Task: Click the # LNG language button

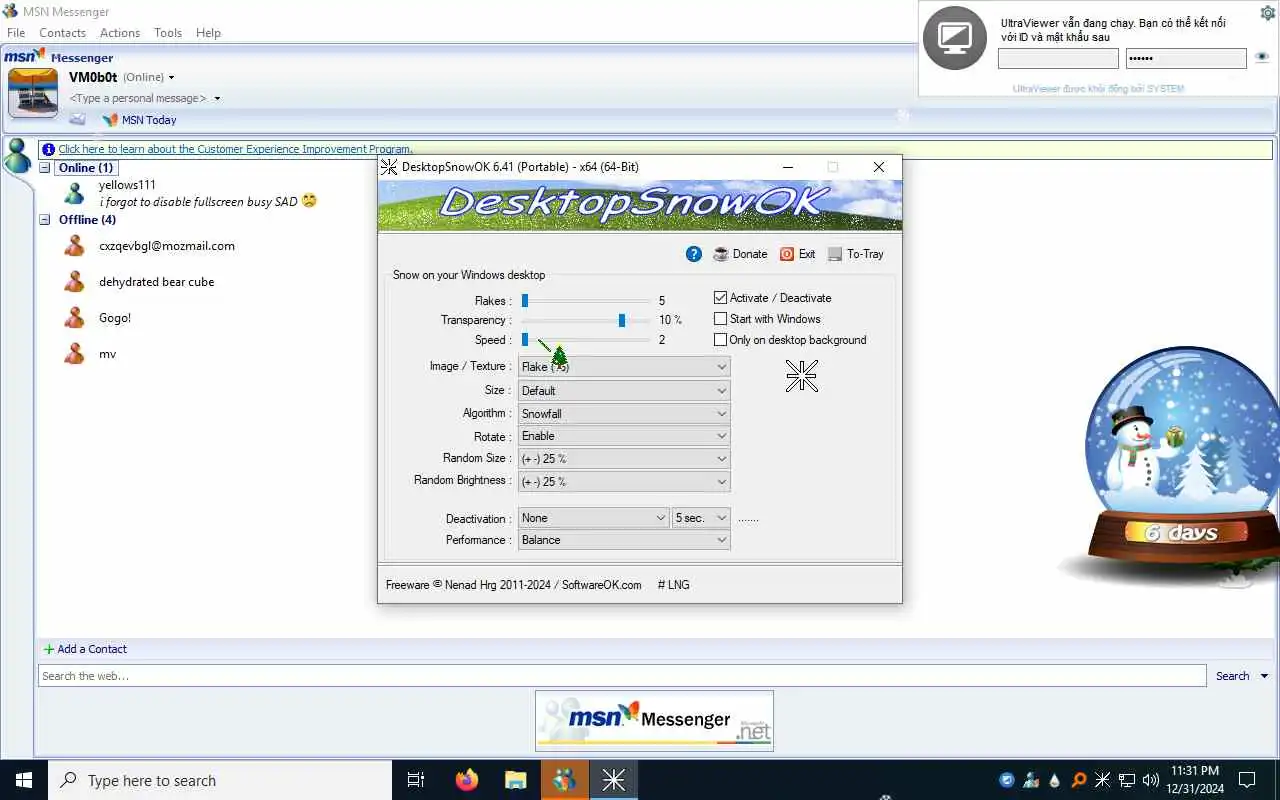Action: coord(673,585)
